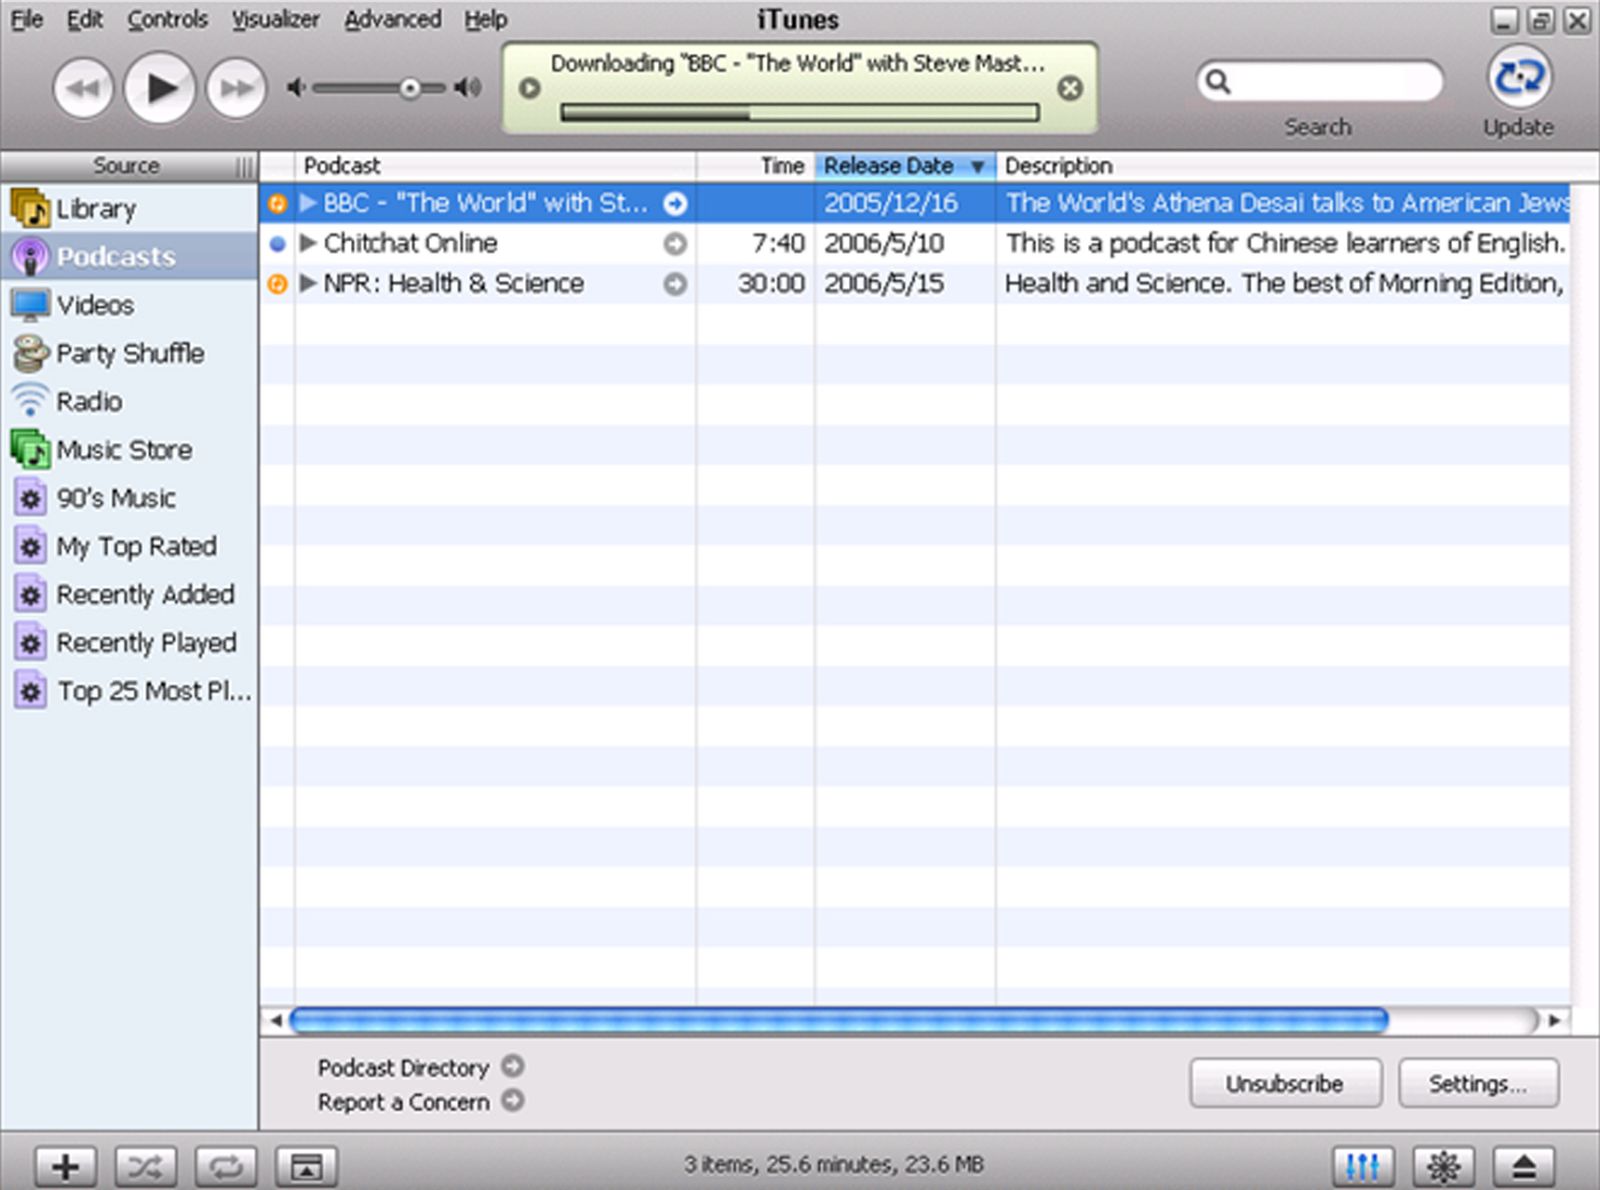
Task: Open the File menu
Action: (27, 19)
